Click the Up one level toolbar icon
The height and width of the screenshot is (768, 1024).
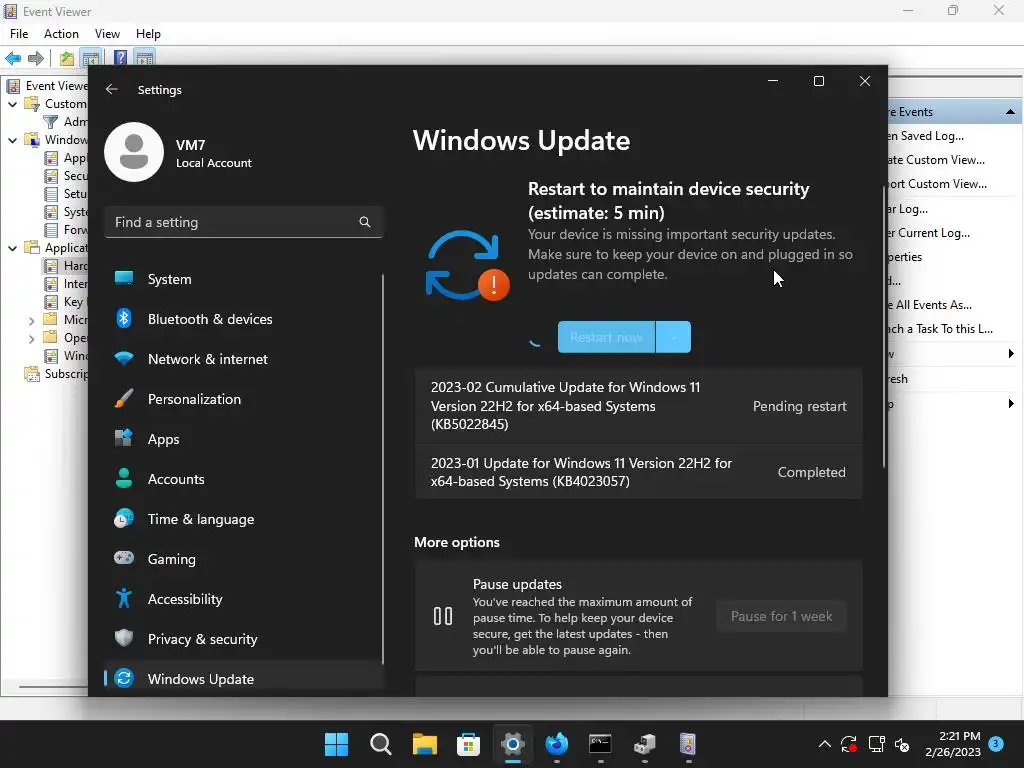point(67,58)
